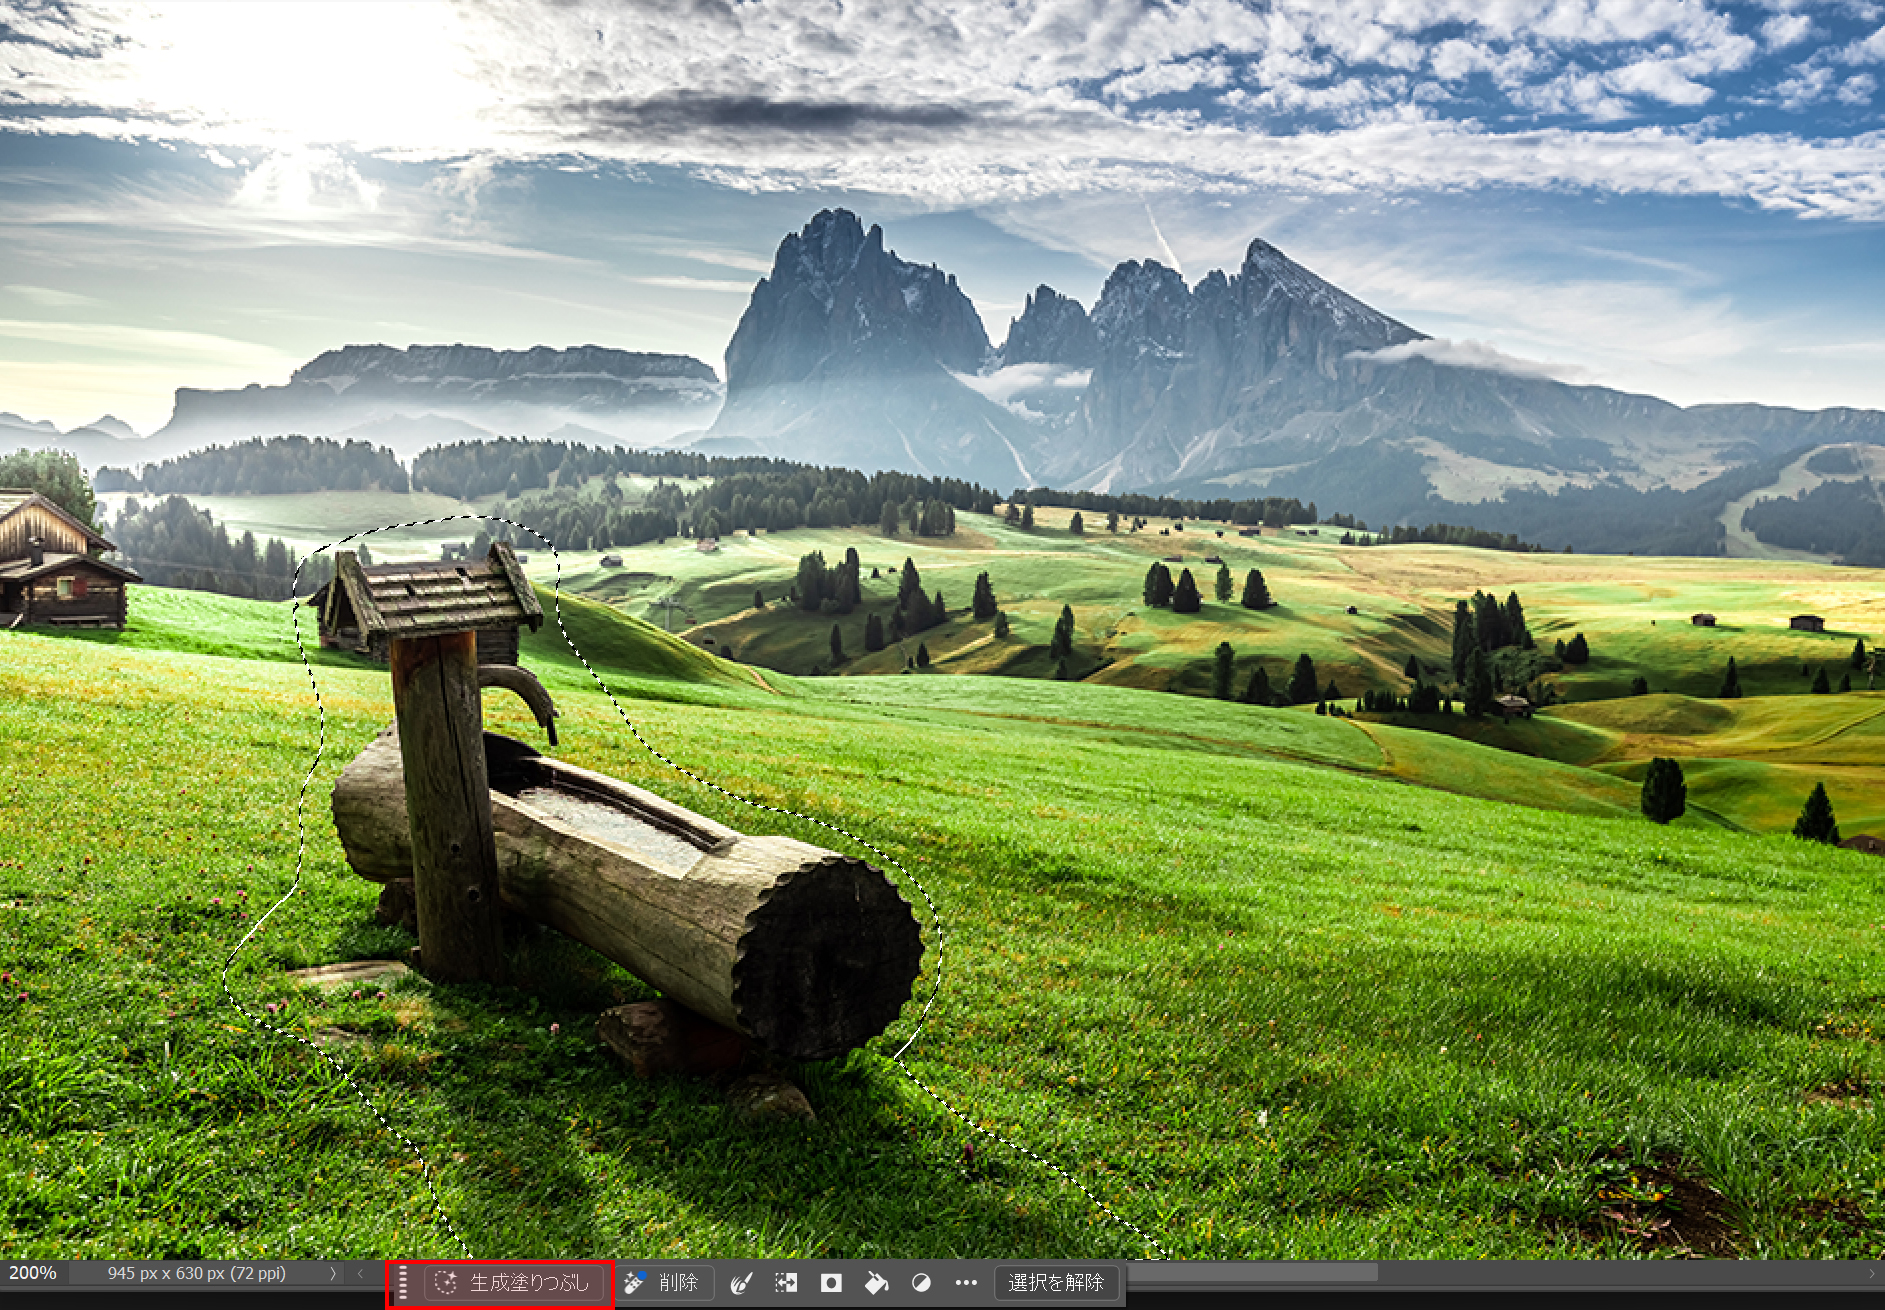Click the horizontal scroll left arrow
Image resolution: width=1885 pixels, height=1310 pixels.
coord(360,1273)
